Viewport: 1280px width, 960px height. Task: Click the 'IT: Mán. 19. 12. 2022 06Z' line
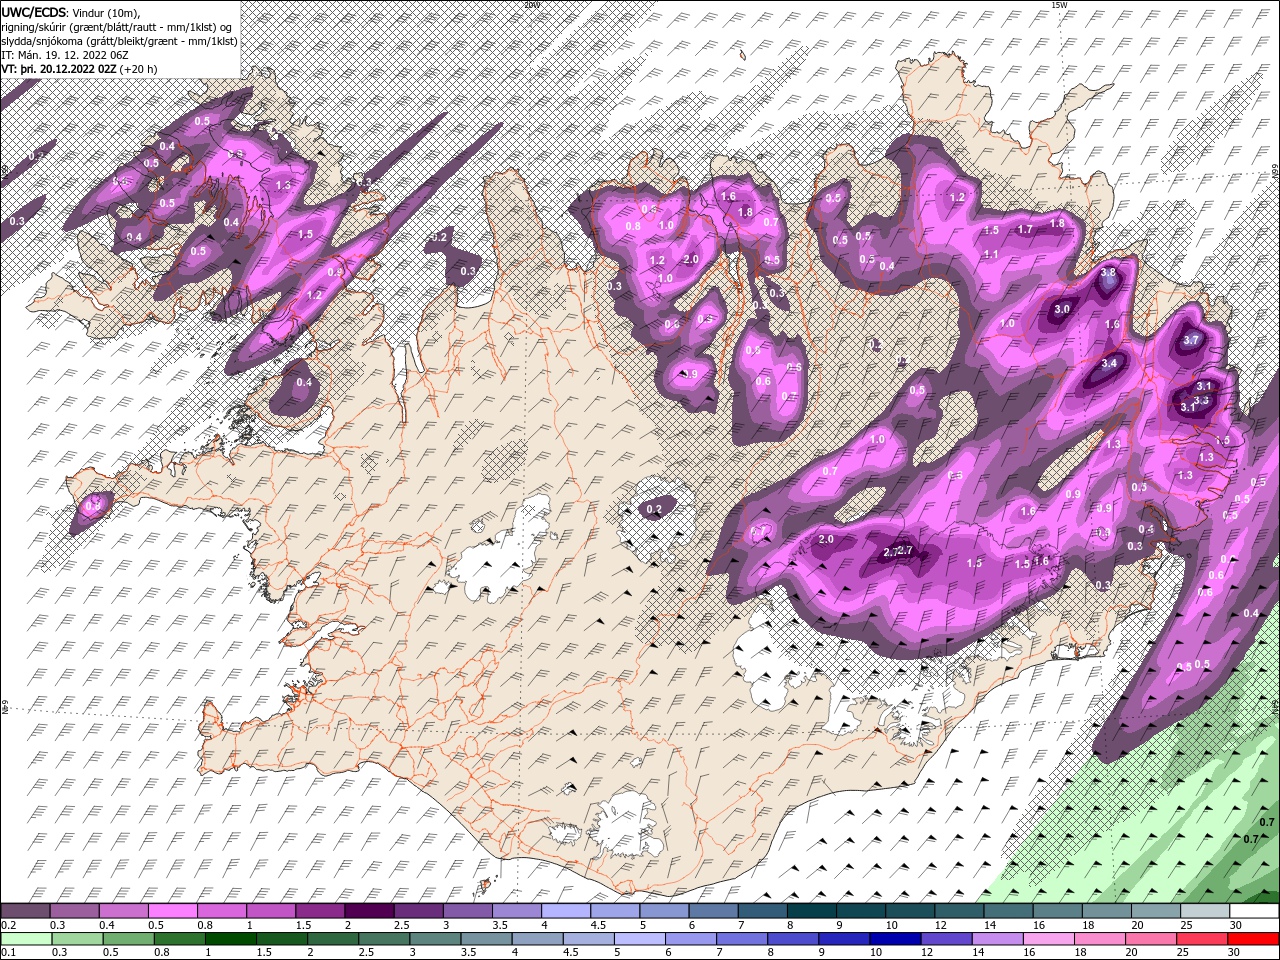(x=65, y=55)
